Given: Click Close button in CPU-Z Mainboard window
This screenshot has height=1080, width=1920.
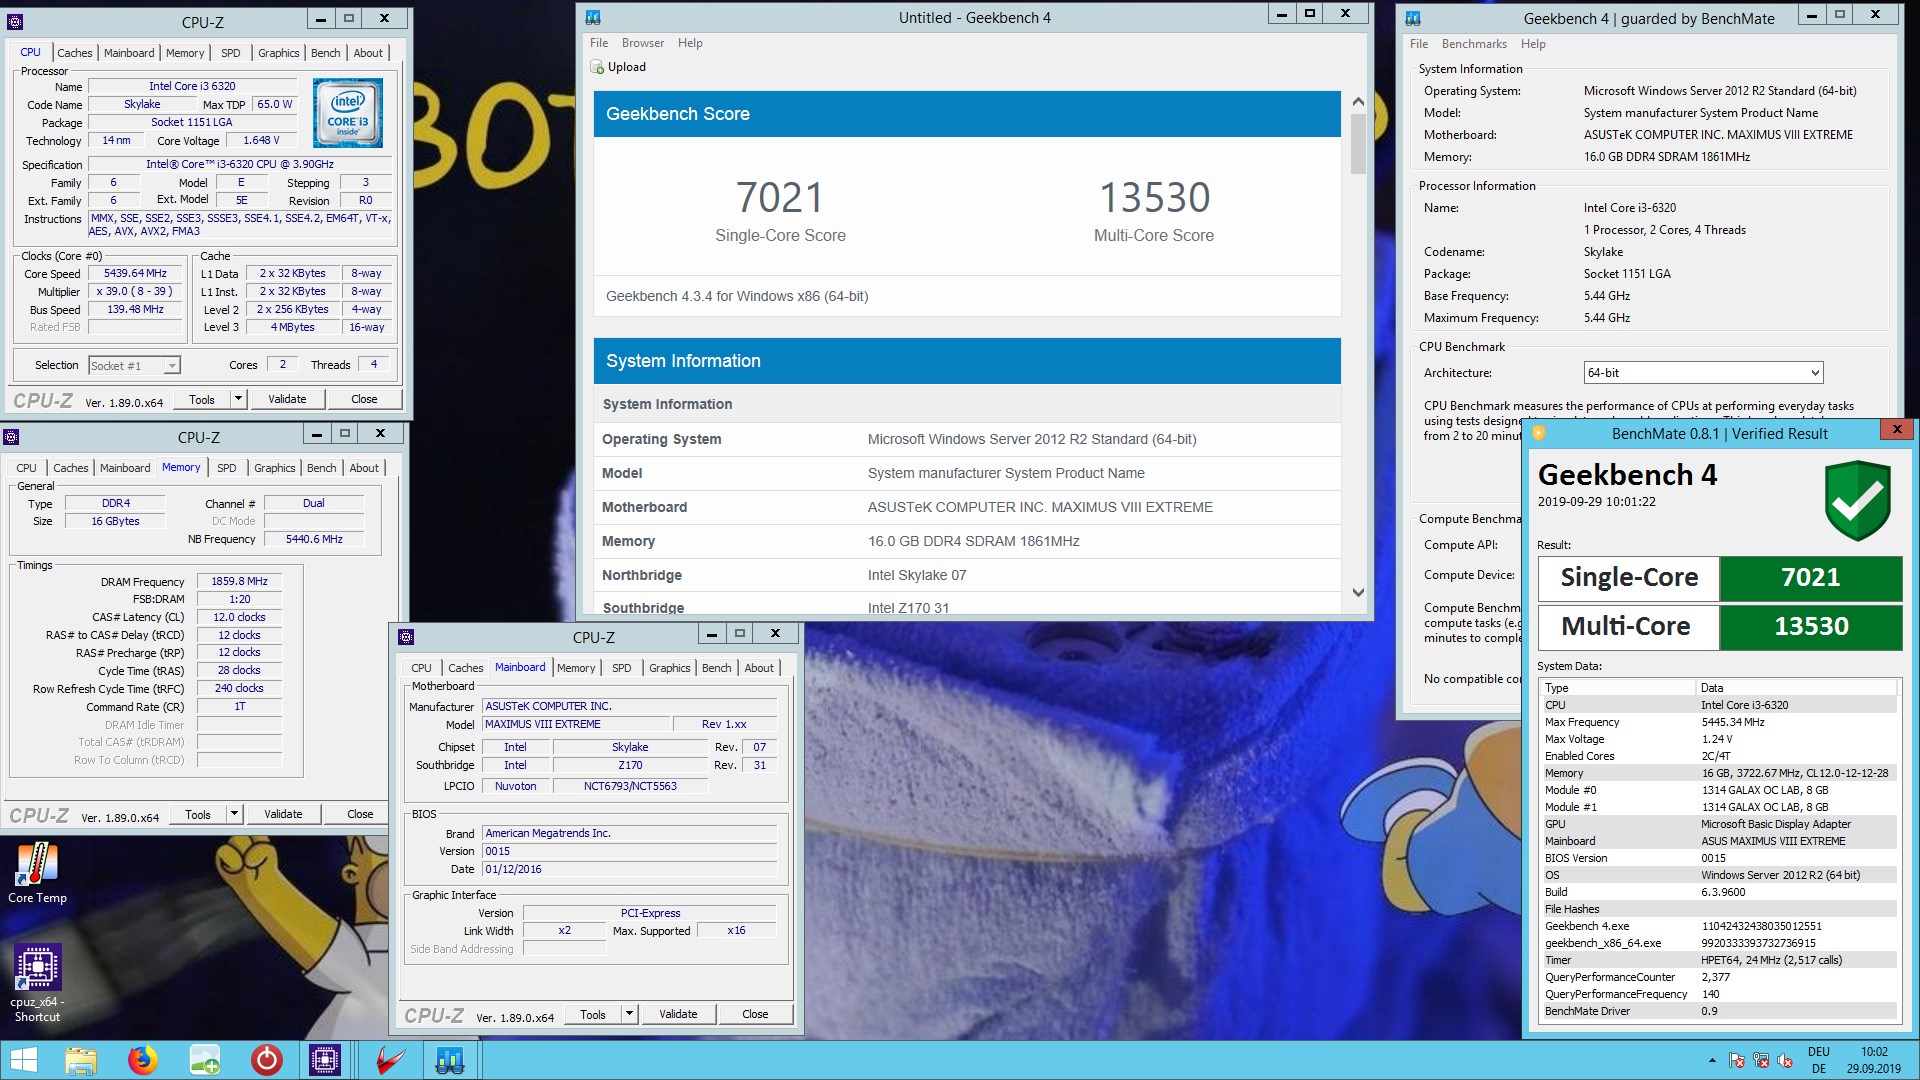Looking at the screenshot, I should tap(755, 1014).
